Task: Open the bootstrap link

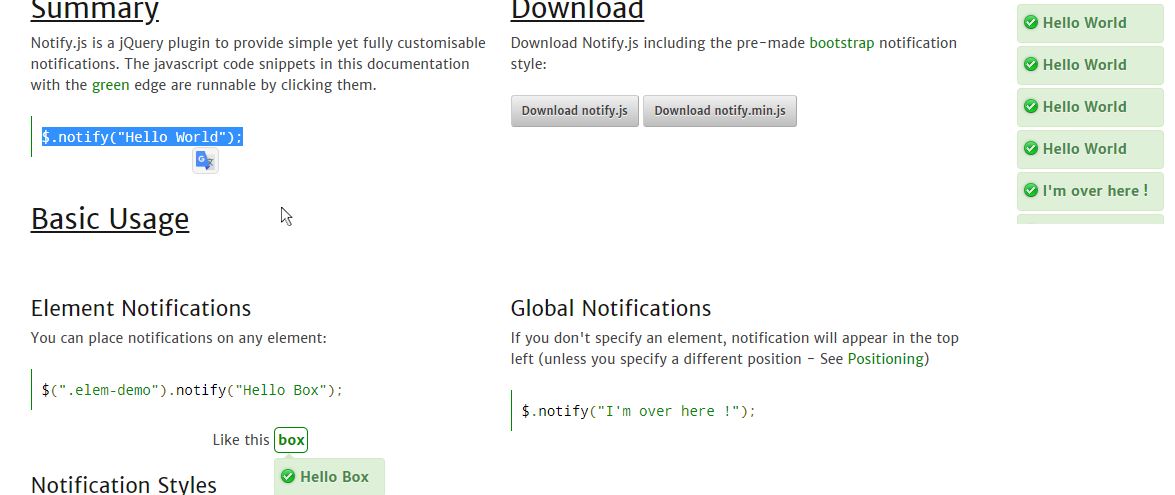Action: [x=842, y=43]
